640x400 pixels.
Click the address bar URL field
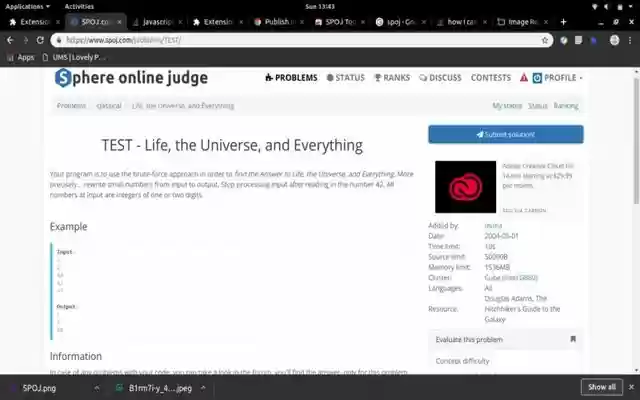pyautogui.click(x=302, y=40)
